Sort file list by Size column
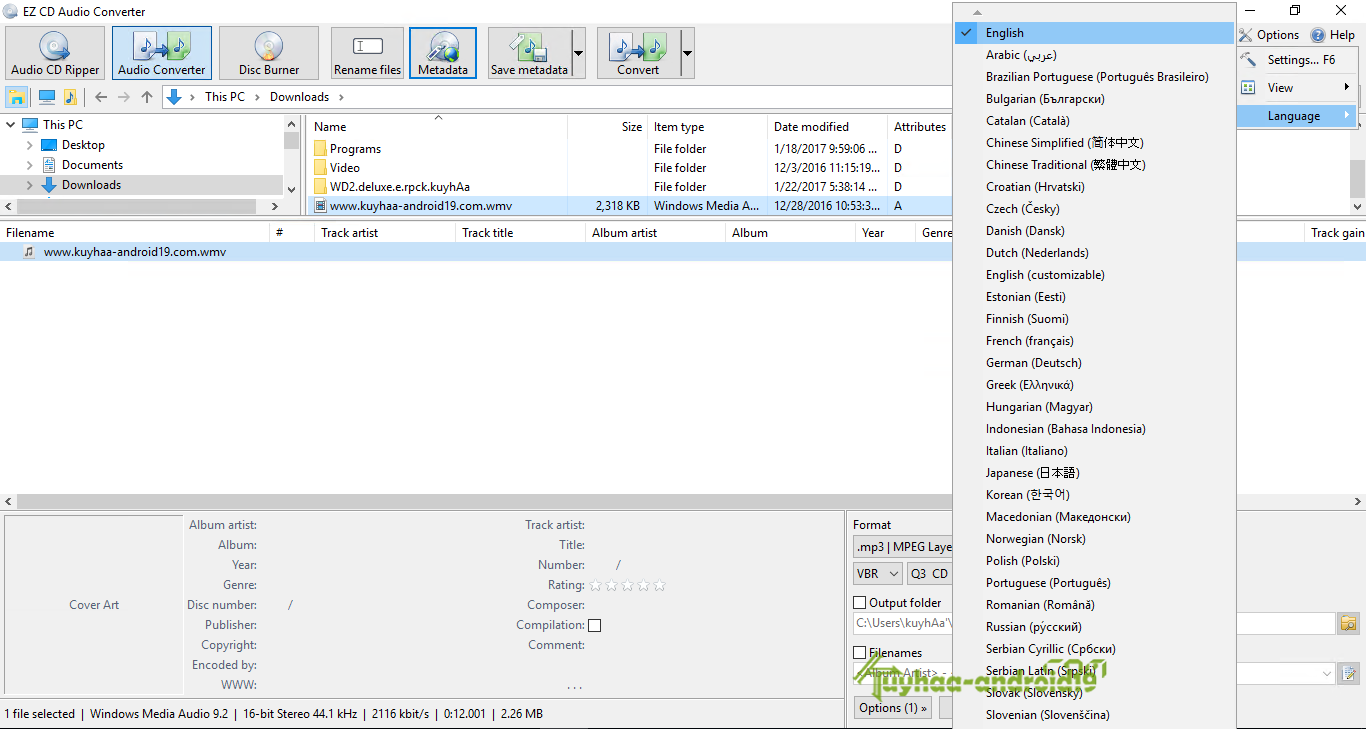Screen dimensions: 1366x729 click(607, 127)
